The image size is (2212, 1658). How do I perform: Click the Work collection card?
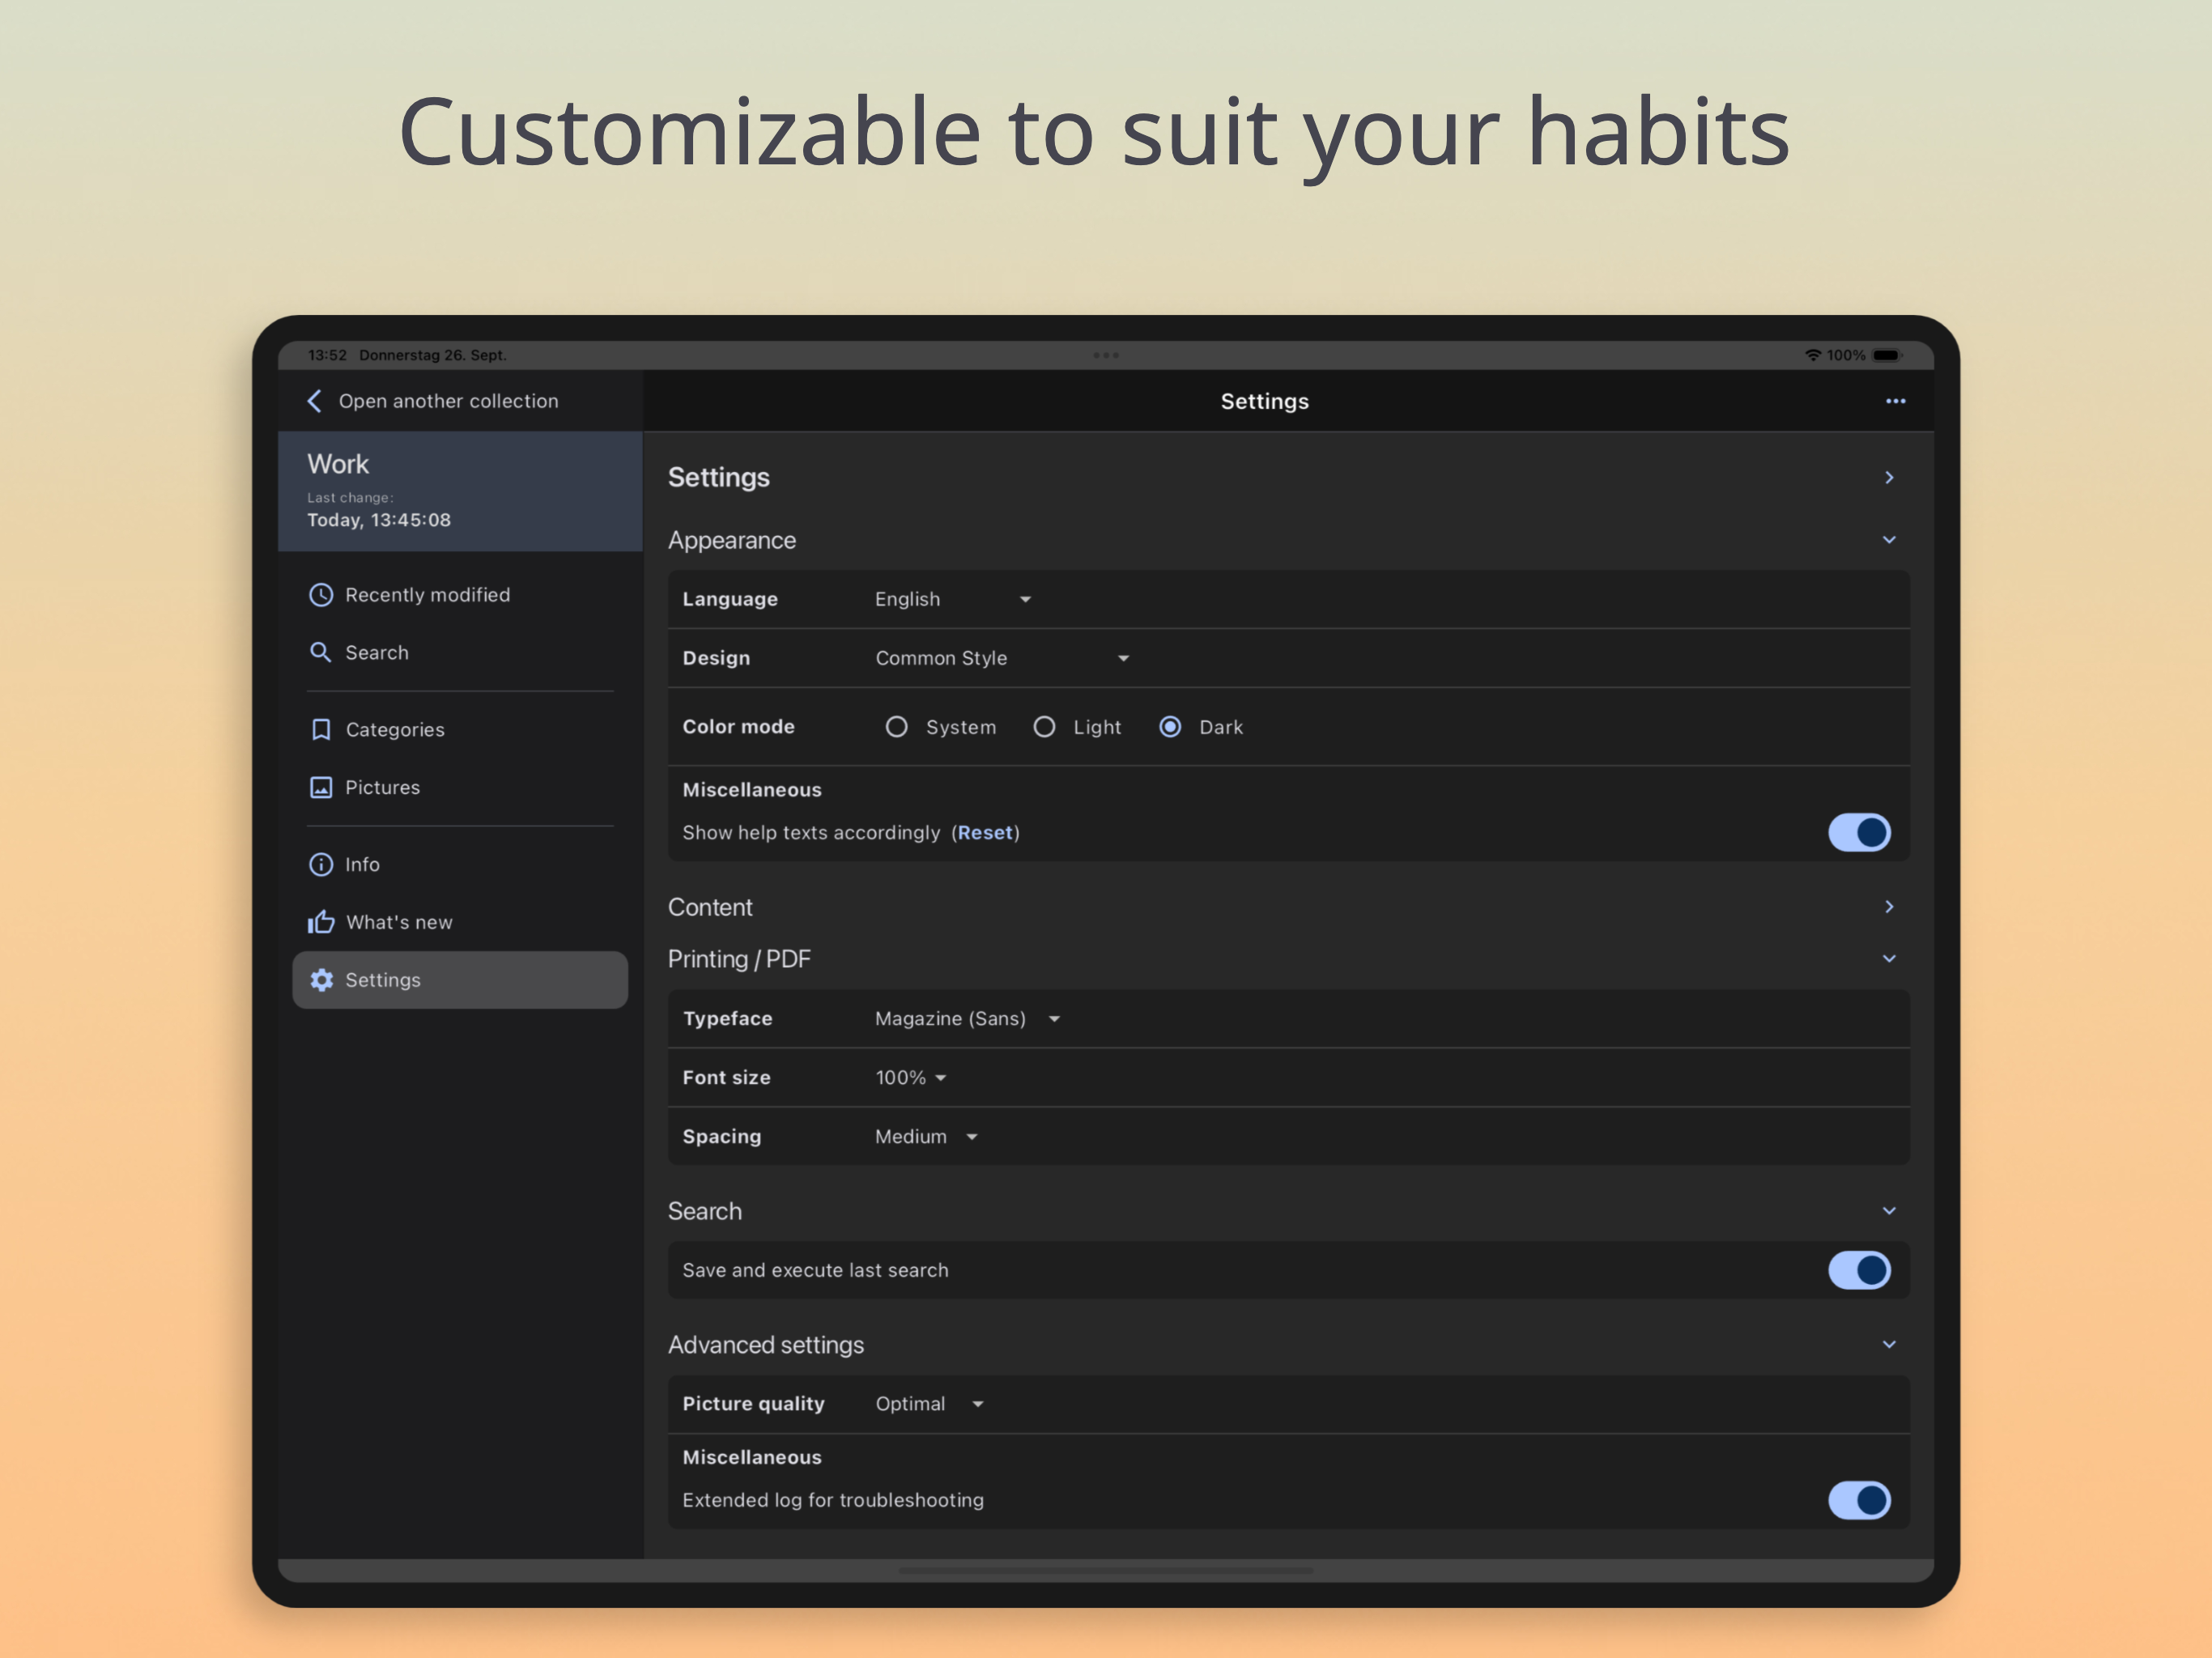coord(460,492)
